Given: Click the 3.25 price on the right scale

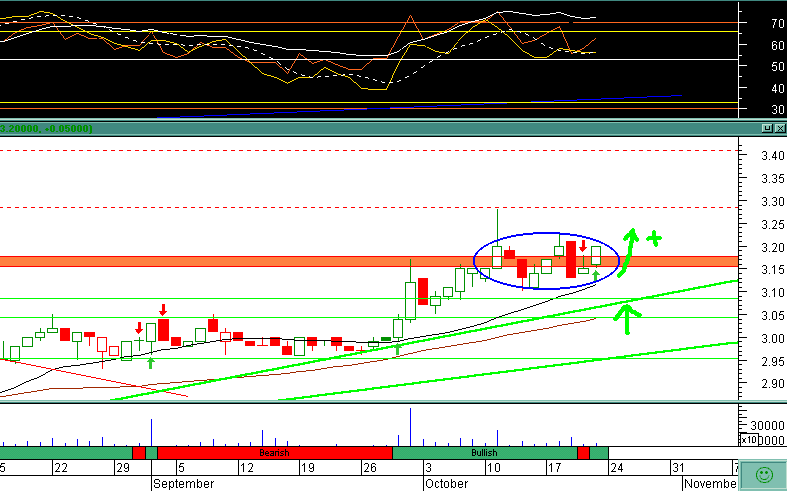Looking at the screenshot, I should click(772, 224).
